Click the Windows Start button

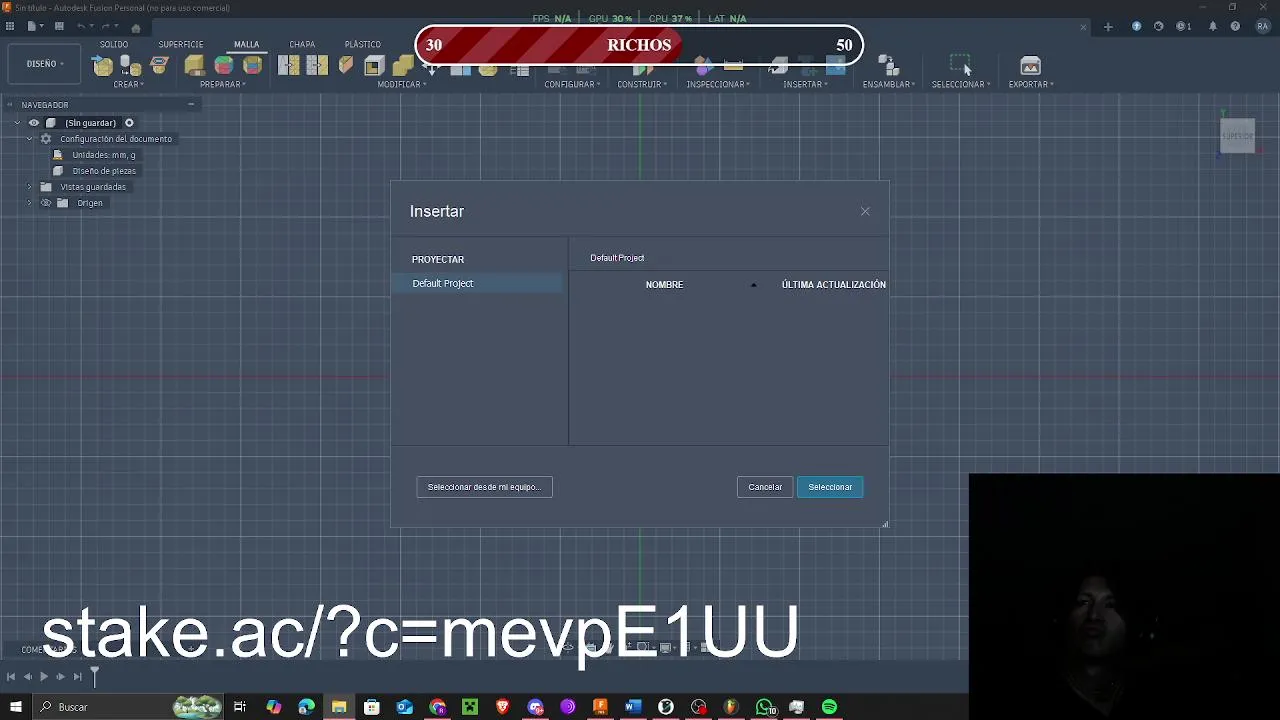pos(16,707)
